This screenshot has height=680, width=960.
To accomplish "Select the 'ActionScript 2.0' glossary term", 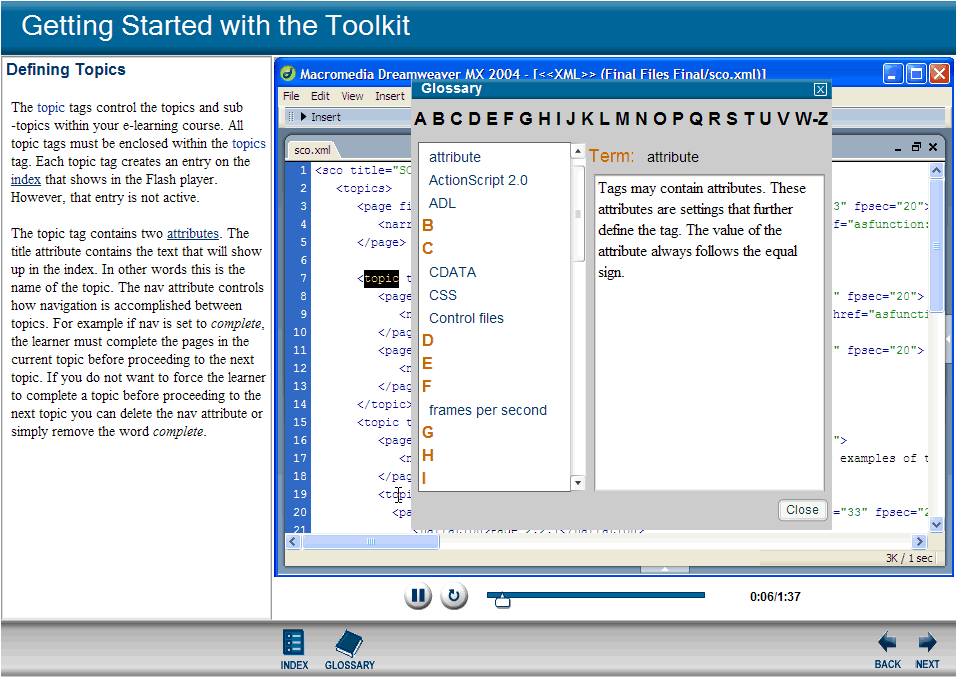I will 478,181.
